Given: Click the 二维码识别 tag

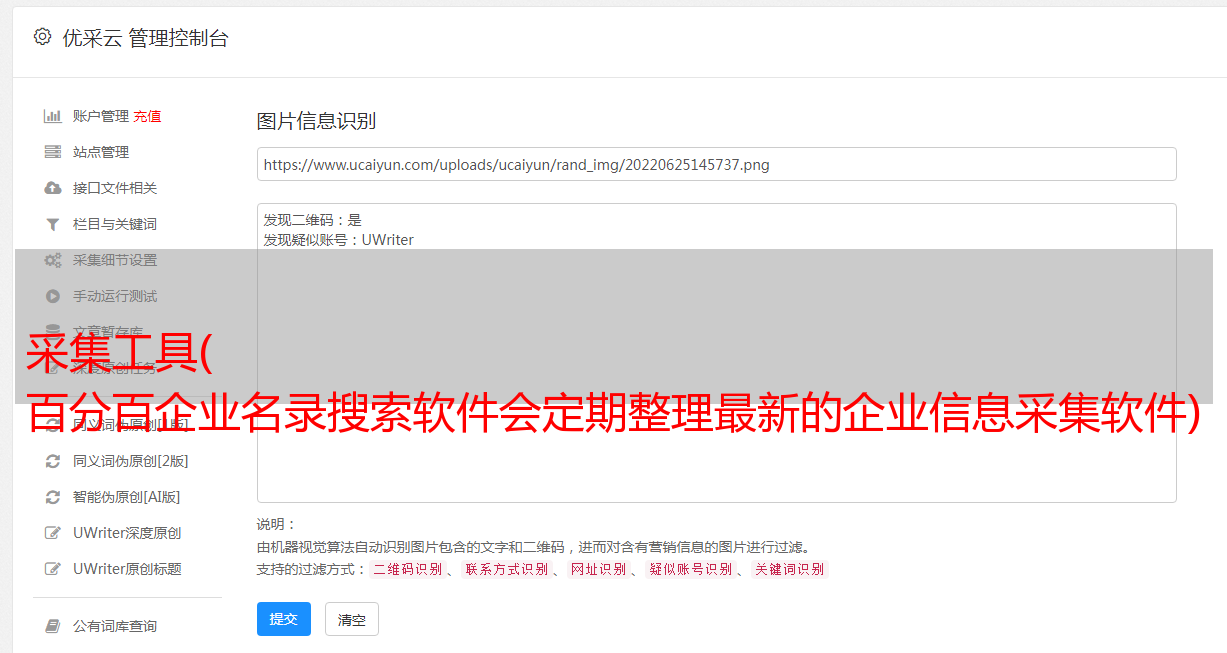Looking at the screenshot, I should (x=407, y=569).
